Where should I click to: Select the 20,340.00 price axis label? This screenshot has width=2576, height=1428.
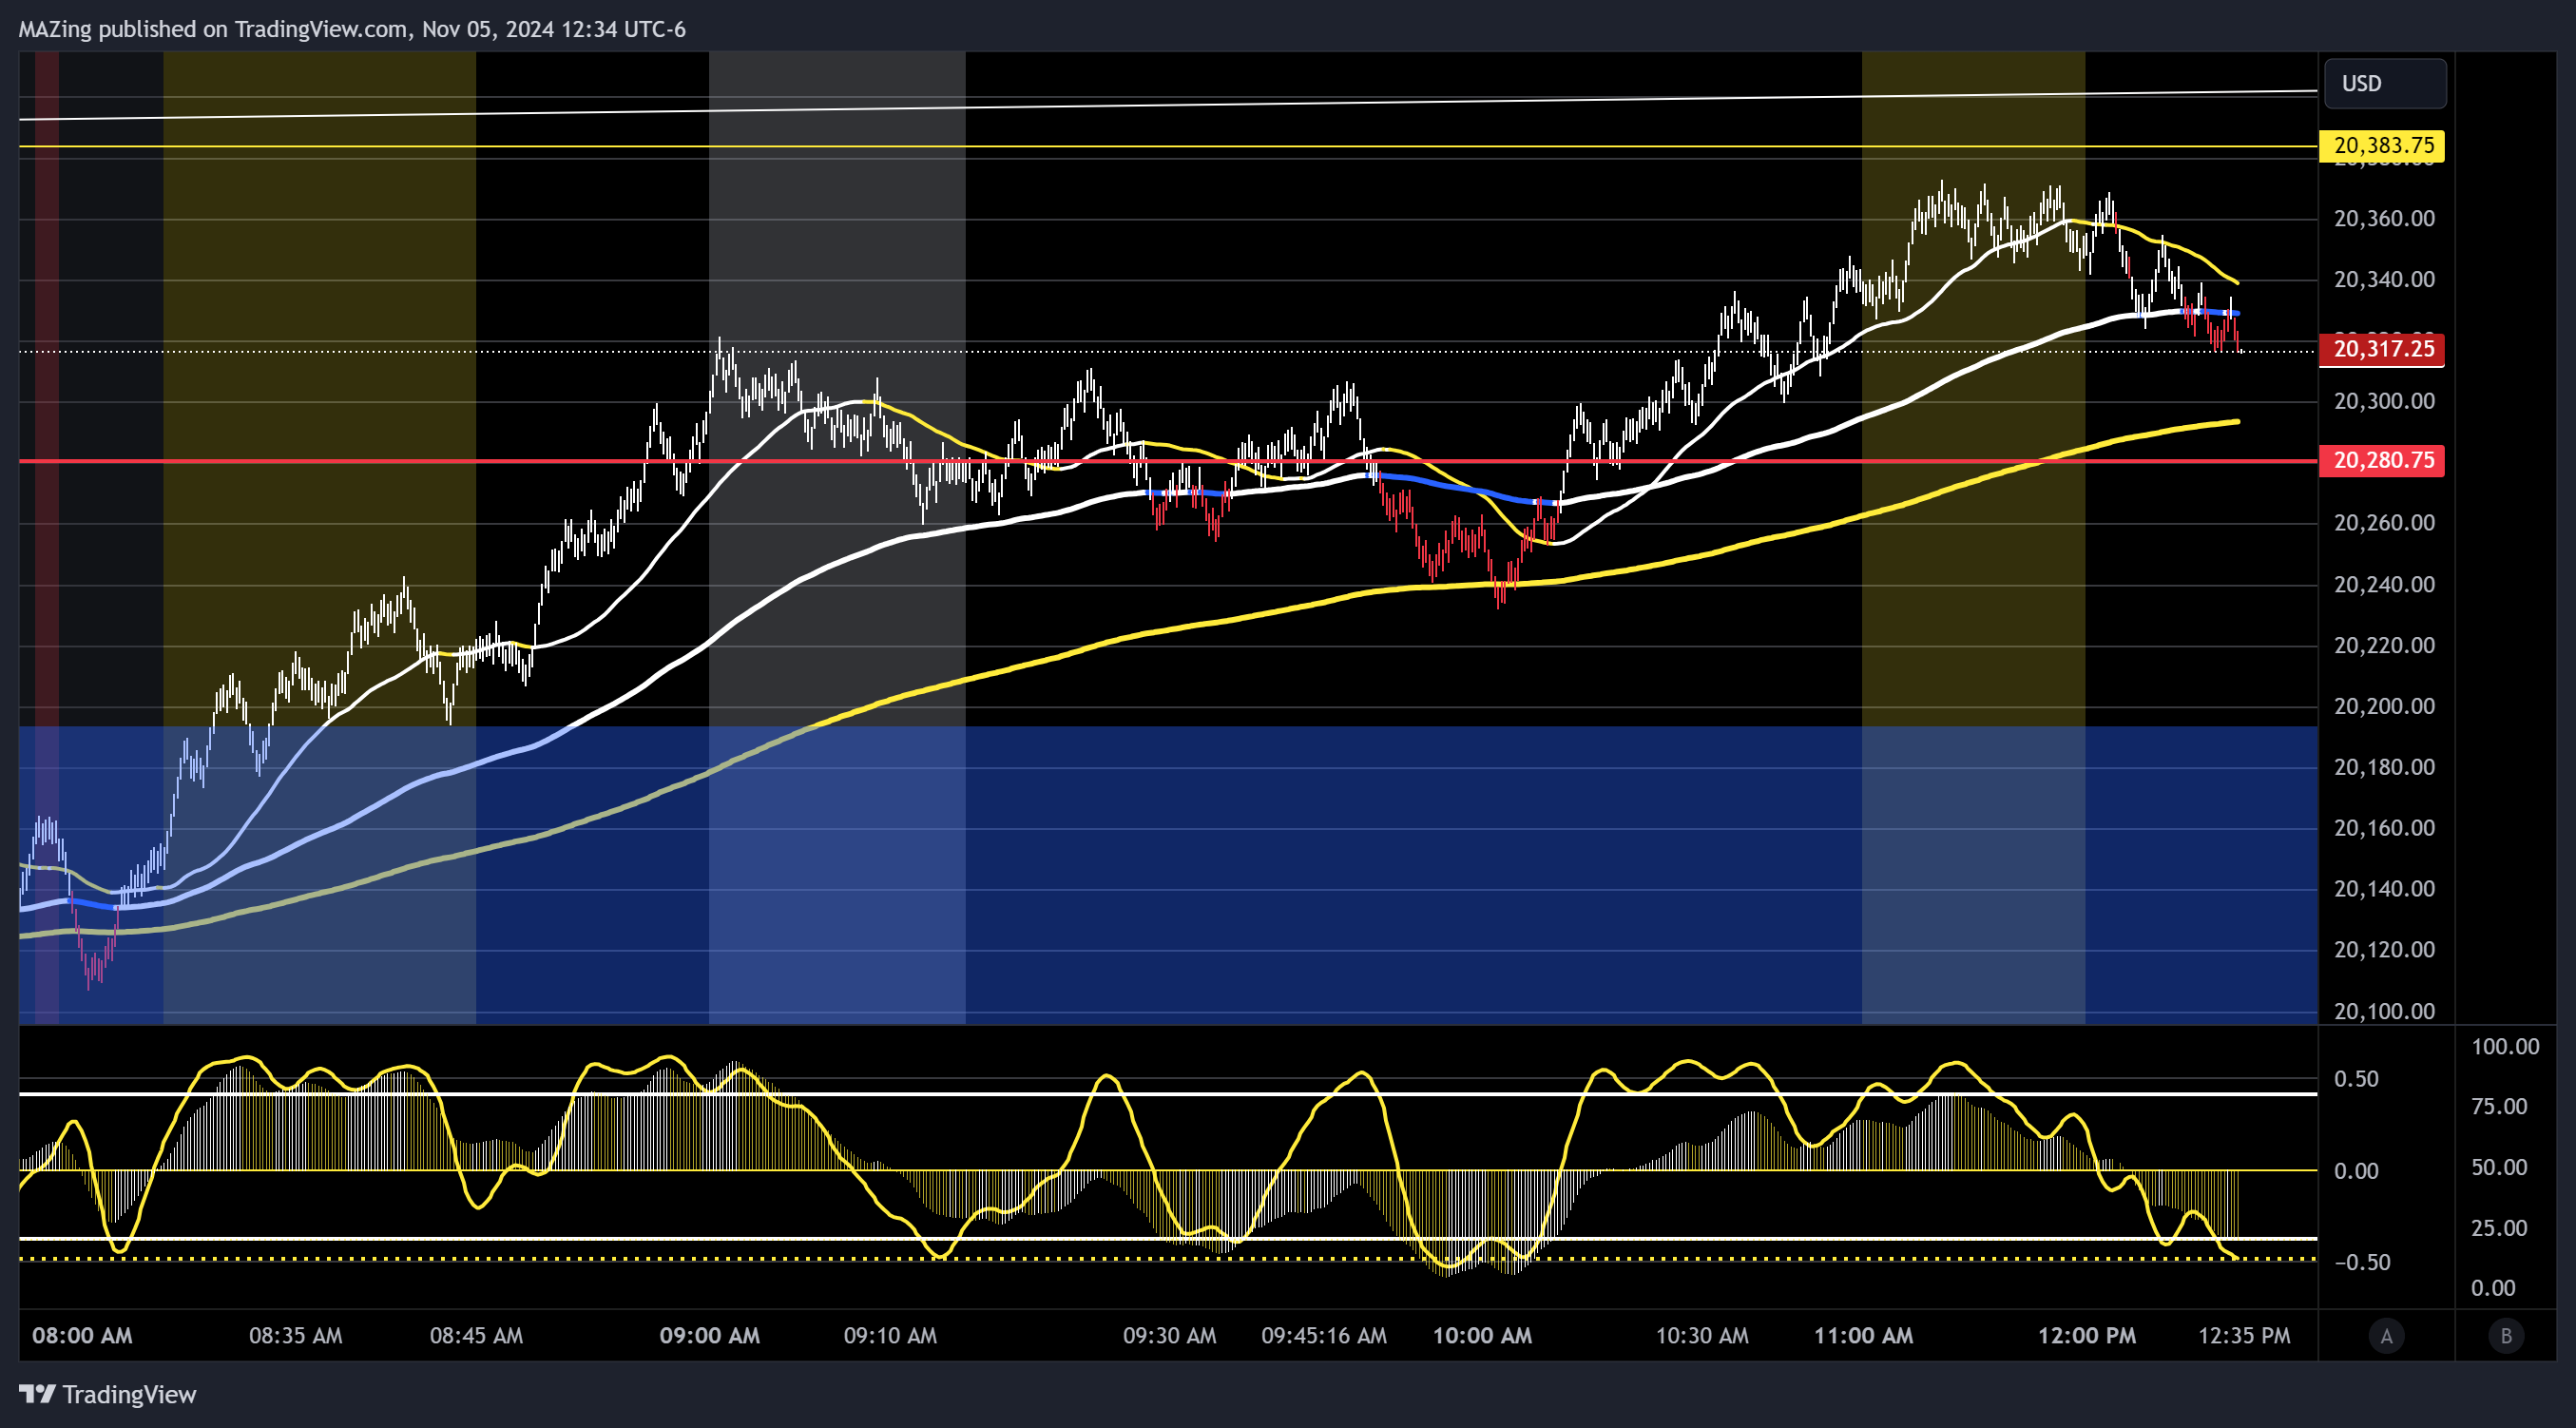point(2384,279)
